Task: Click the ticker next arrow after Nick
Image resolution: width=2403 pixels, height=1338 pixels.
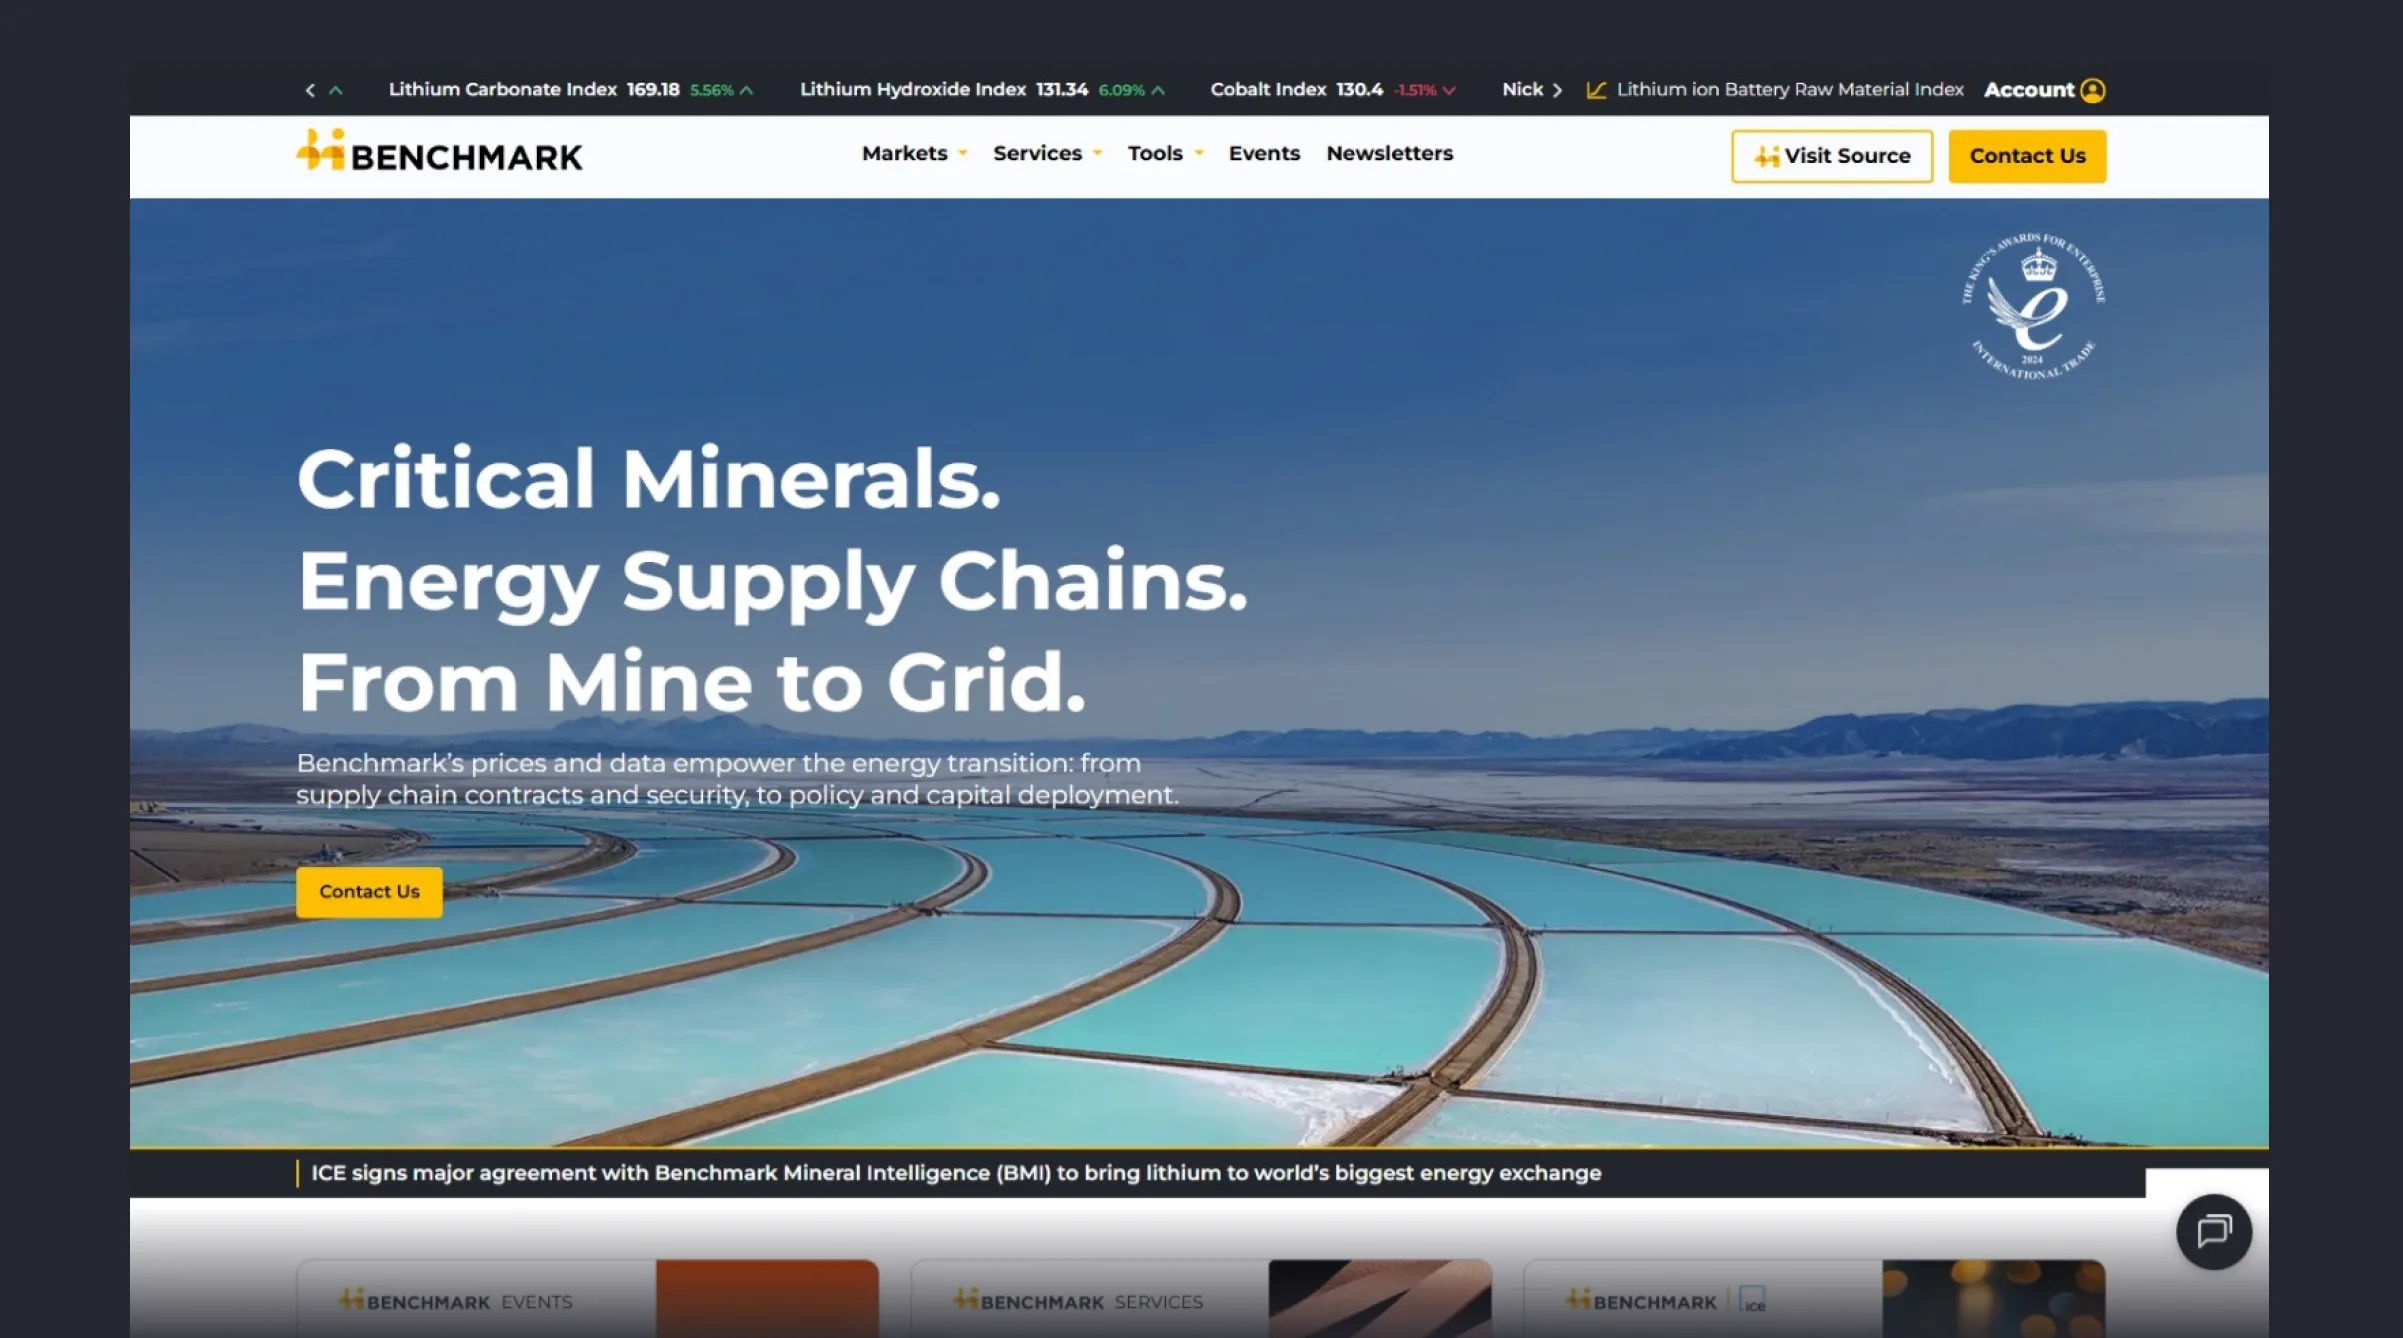Action: [x=1557, y=90]
